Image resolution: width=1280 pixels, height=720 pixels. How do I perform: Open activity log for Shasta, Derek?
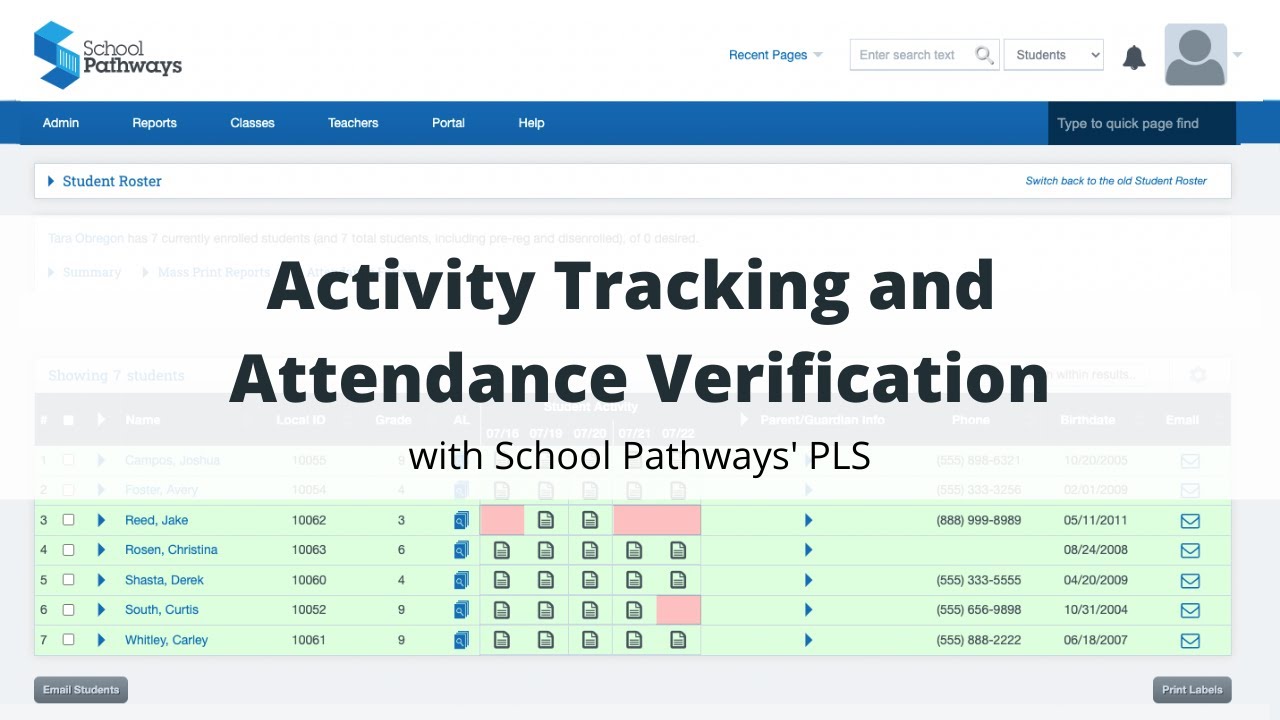point(461,580)
